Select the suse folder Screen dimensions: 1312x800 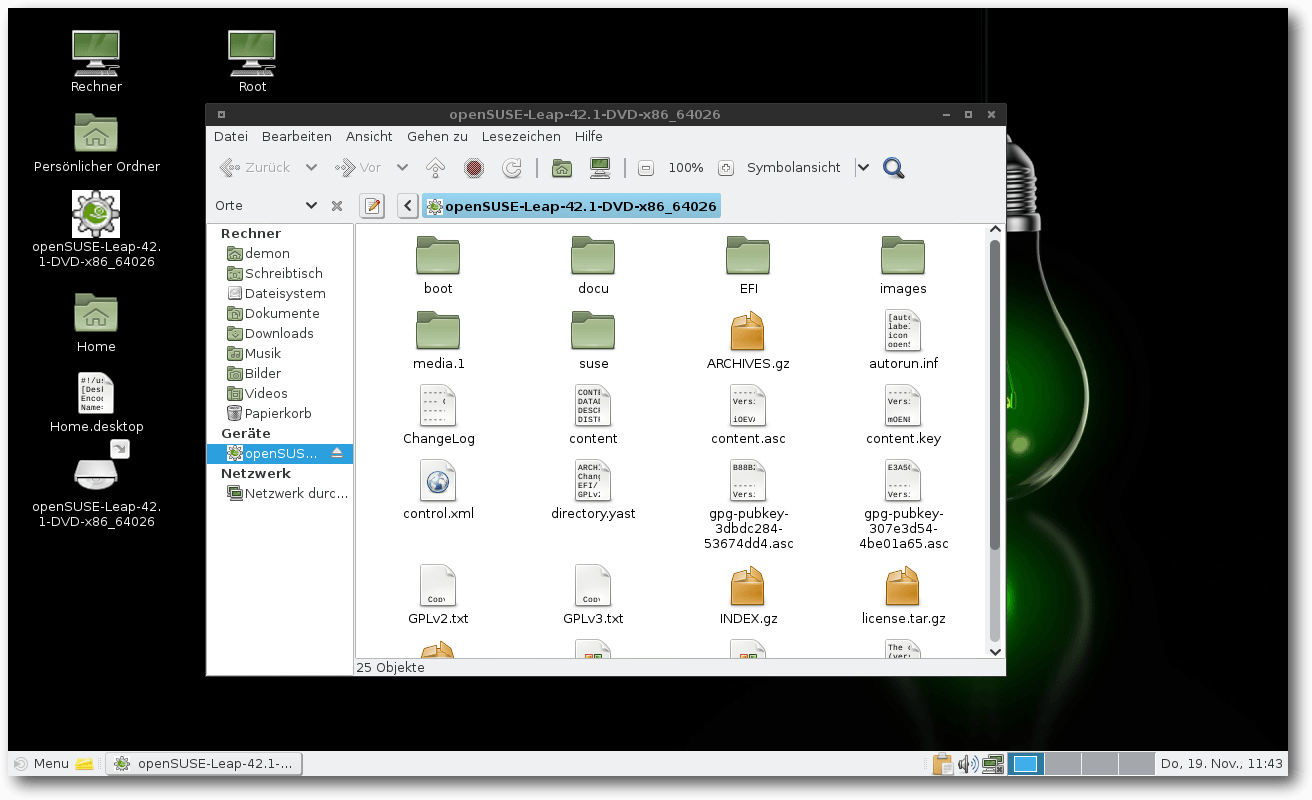(593, 341)
